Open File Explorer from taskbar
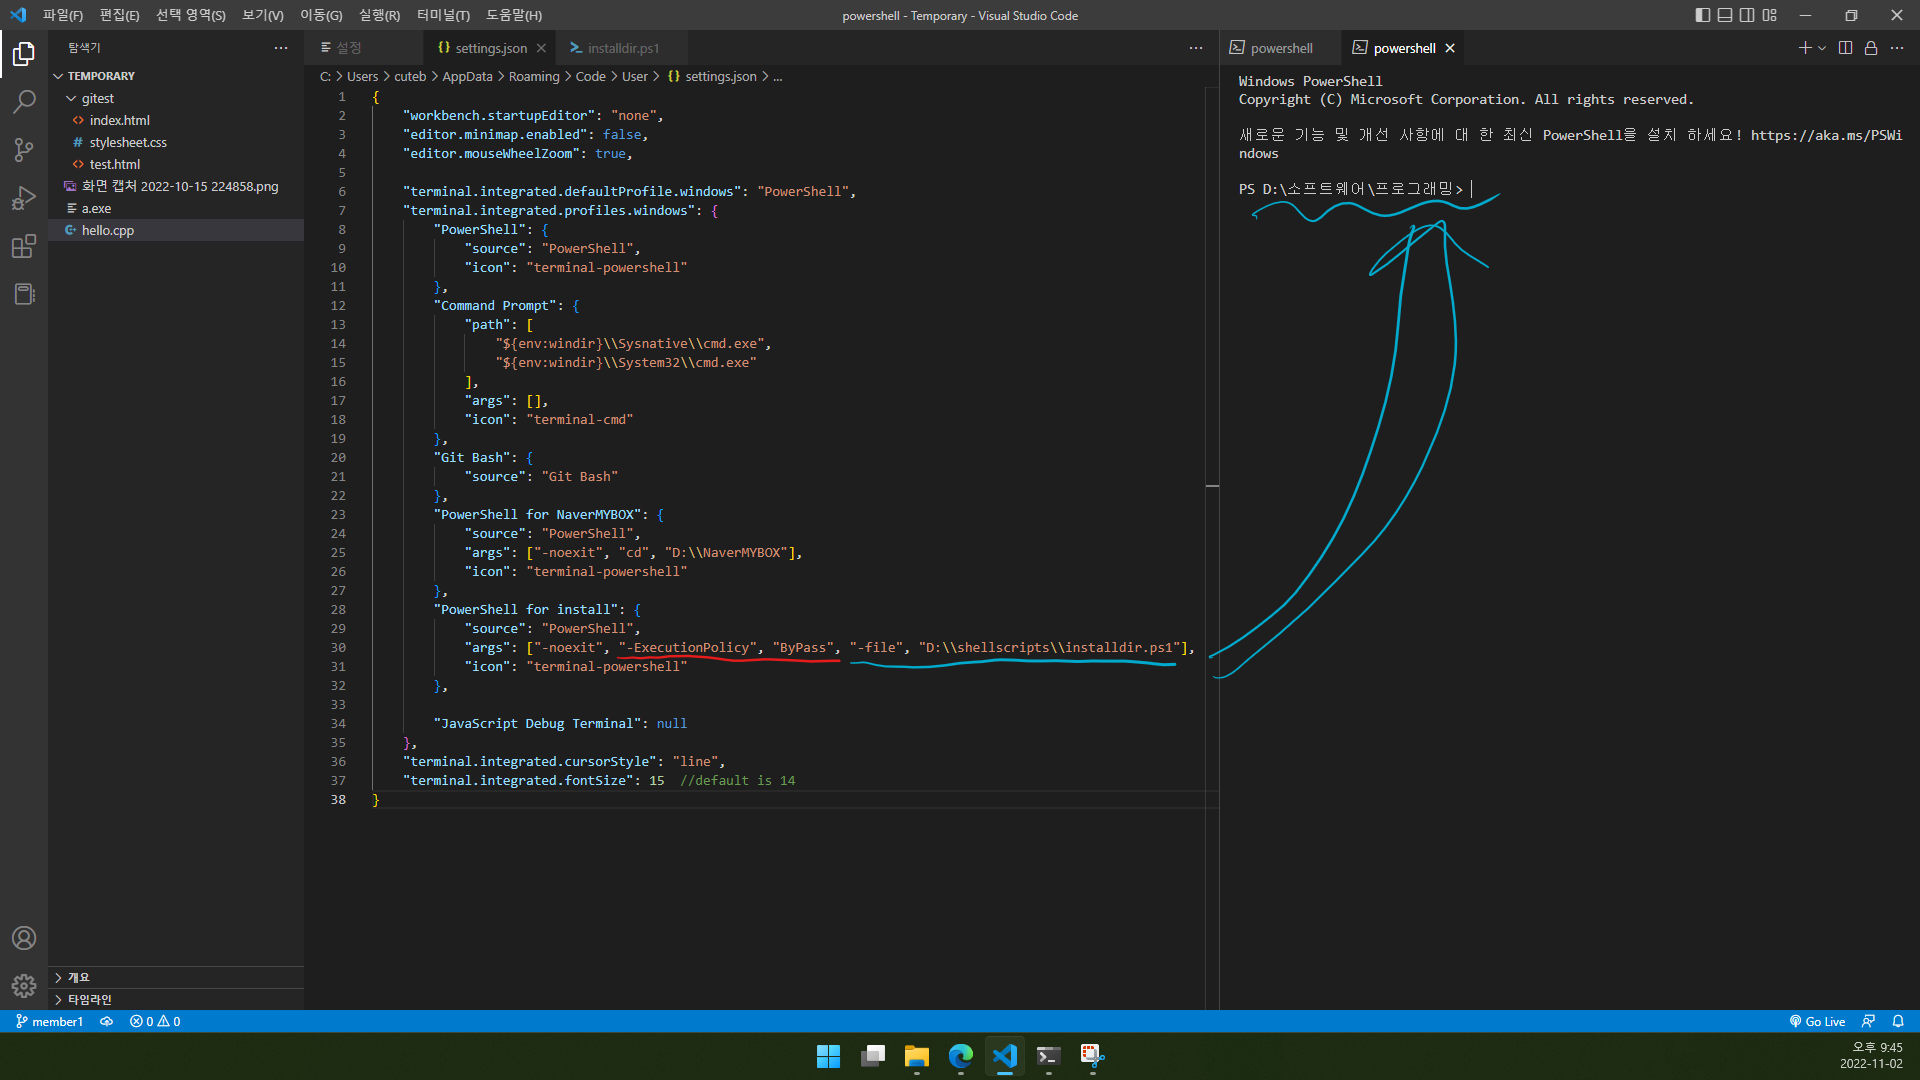The image size is (1920, 1080). pyautogui.click(x=917, y=1056)
